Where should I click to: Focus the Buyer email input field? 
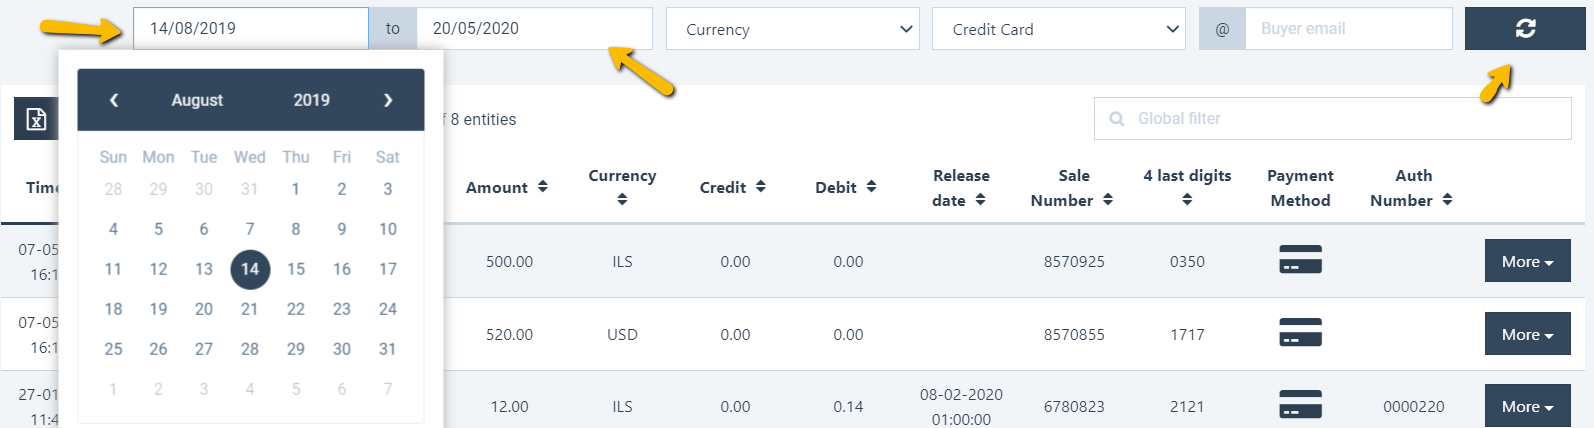pos(1348,29)
